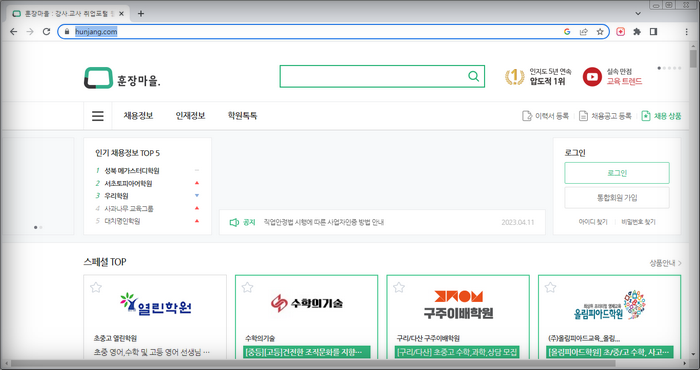This screenshot has width=700, height=370.
Task: Open the 올림피아드학원 logo card
Action: 610,305
